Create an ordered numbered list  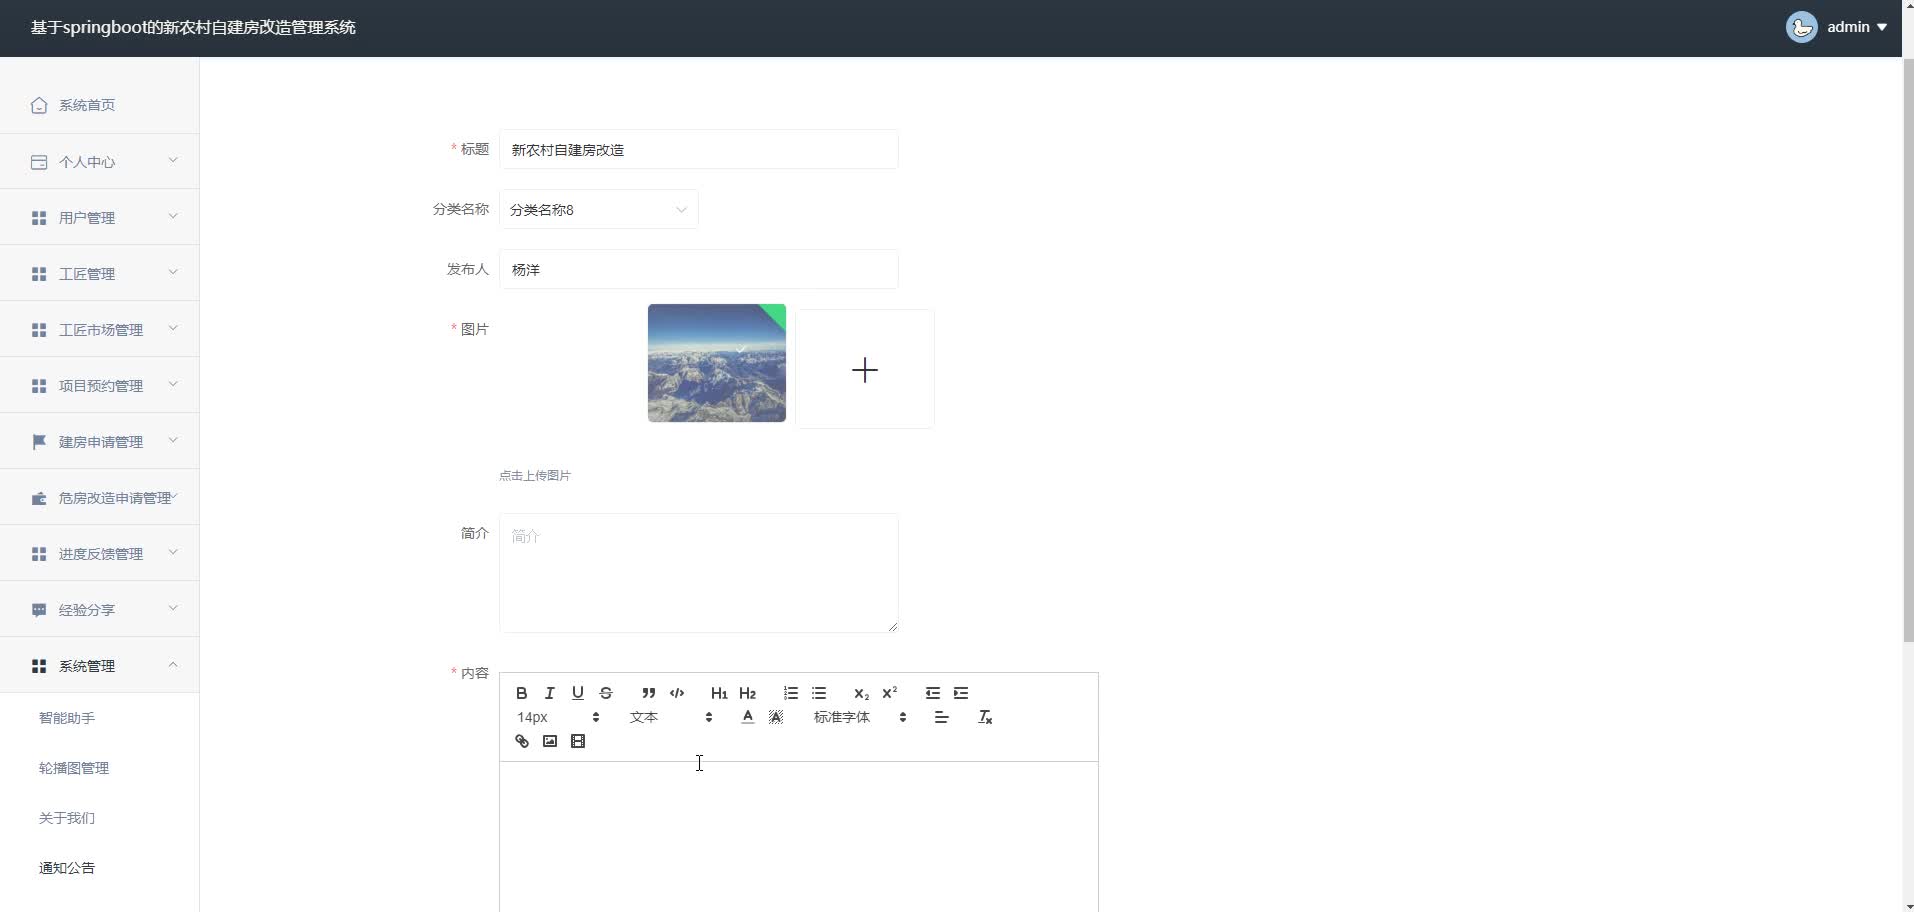pyautogui.click(x=790, y=693)
